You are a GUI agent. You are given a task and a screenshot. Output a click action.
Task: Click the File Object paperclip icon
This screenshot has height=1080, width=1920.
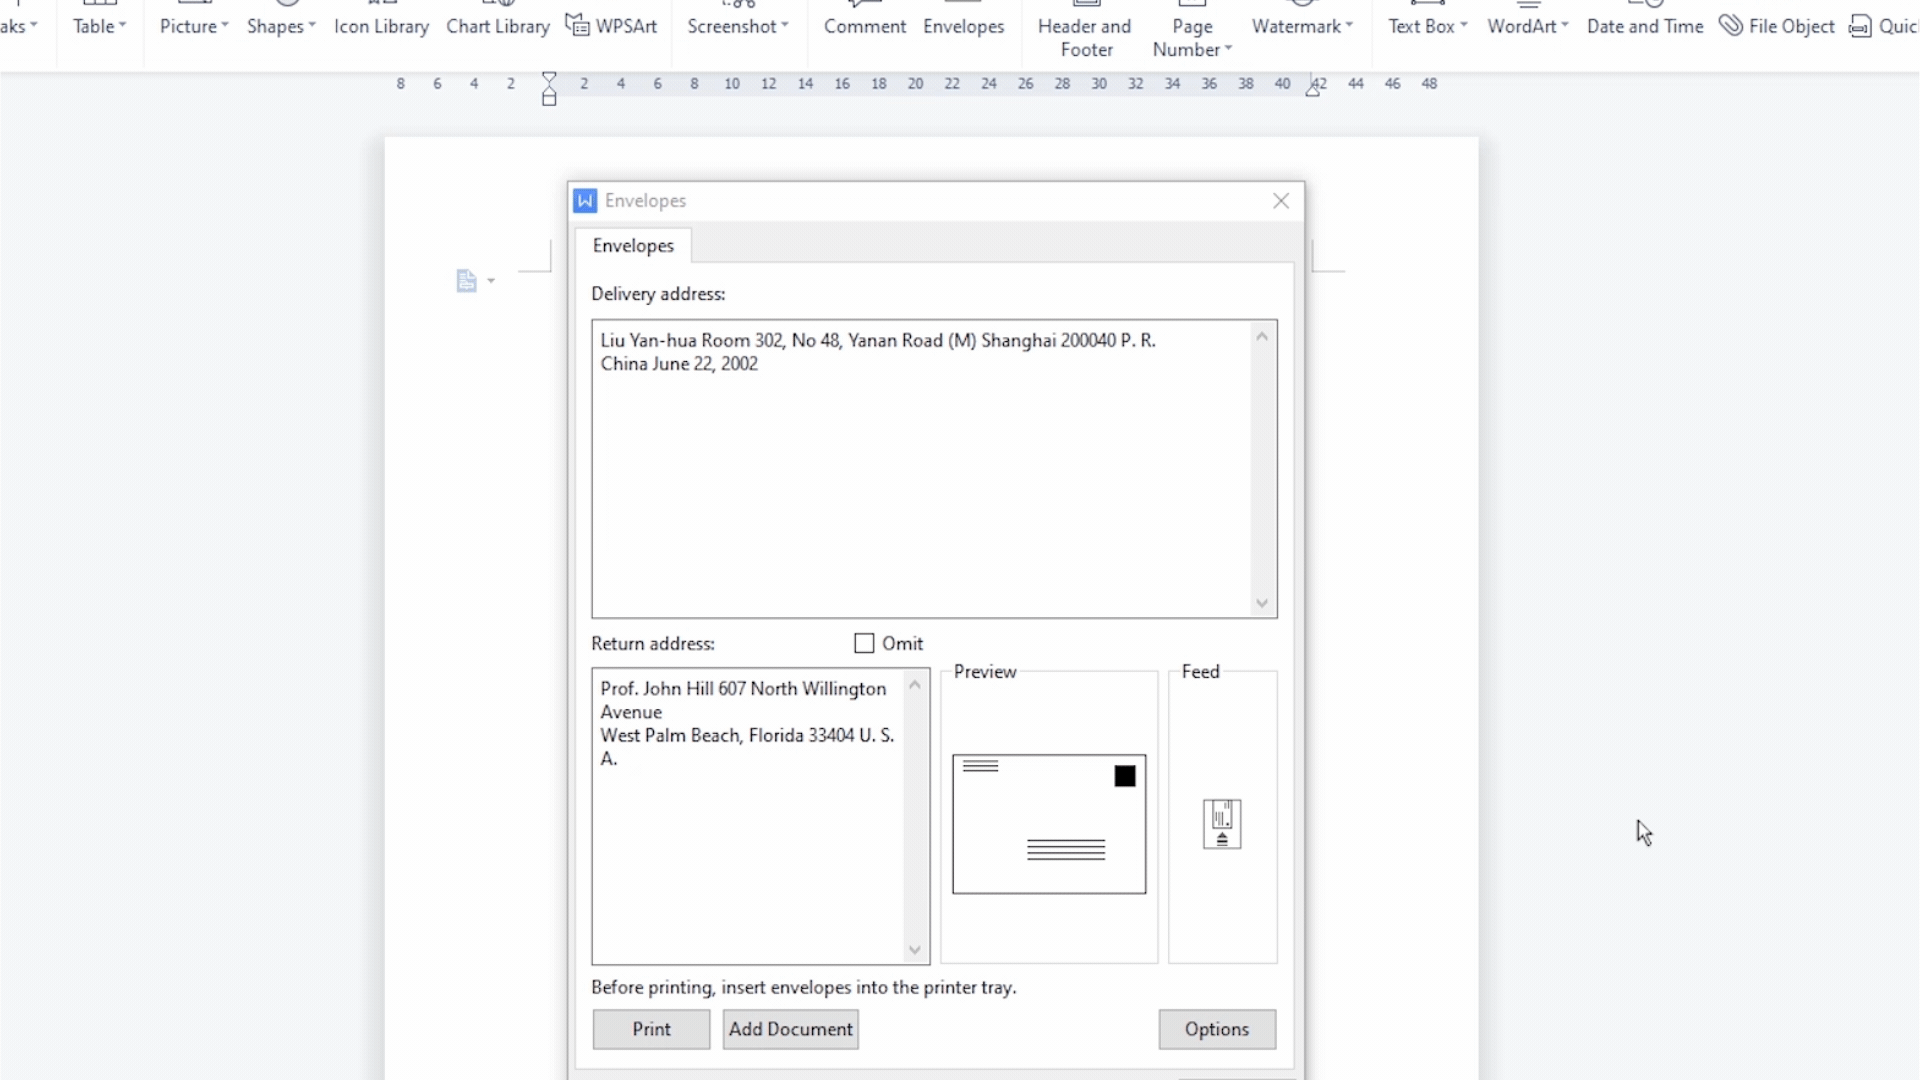tap(1730, 25)
